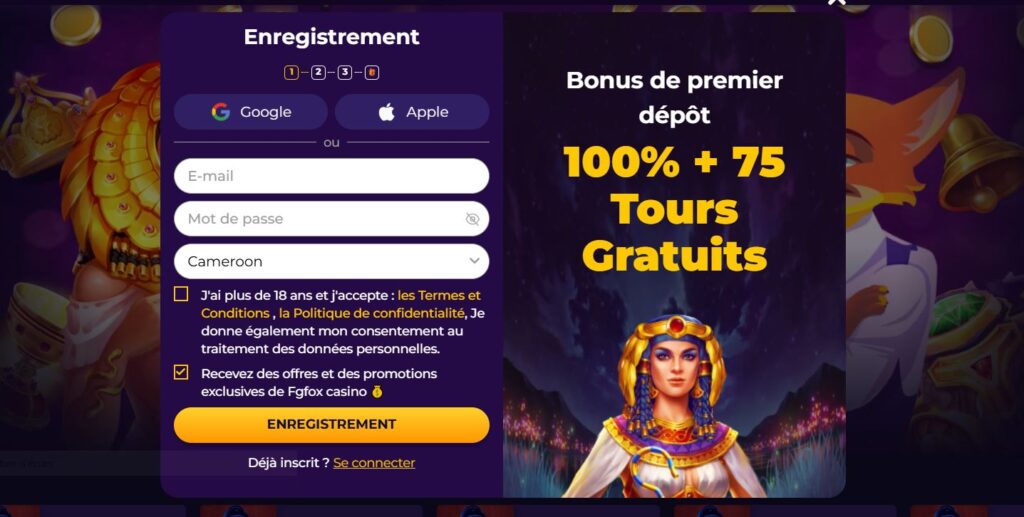This screenshot has width=1024, height=517.
Task: Check the 18 years and terms checkbox
Action: point(181,294)
